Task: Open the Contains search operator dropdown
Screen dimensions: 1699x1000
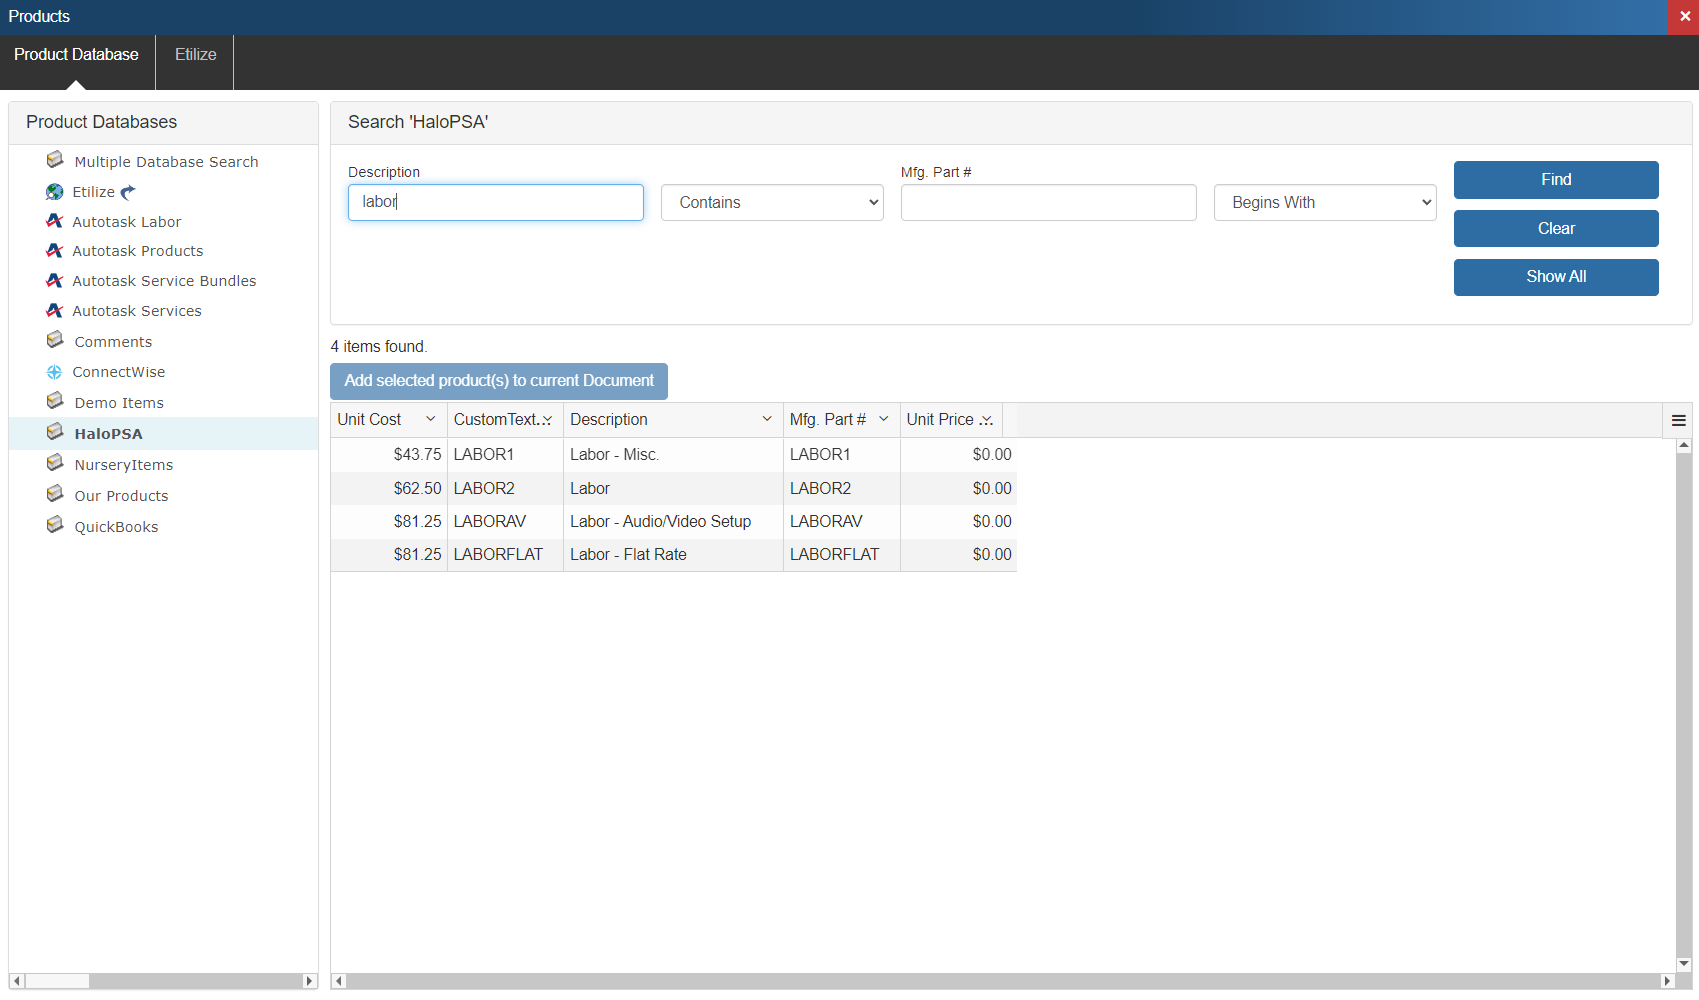Action: (771, 202)
